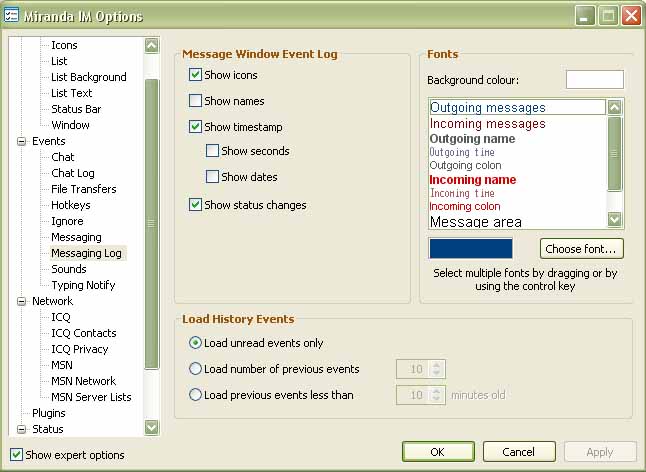
Task: Enable the Show seconds checkbox
Action: coord(212,151)
